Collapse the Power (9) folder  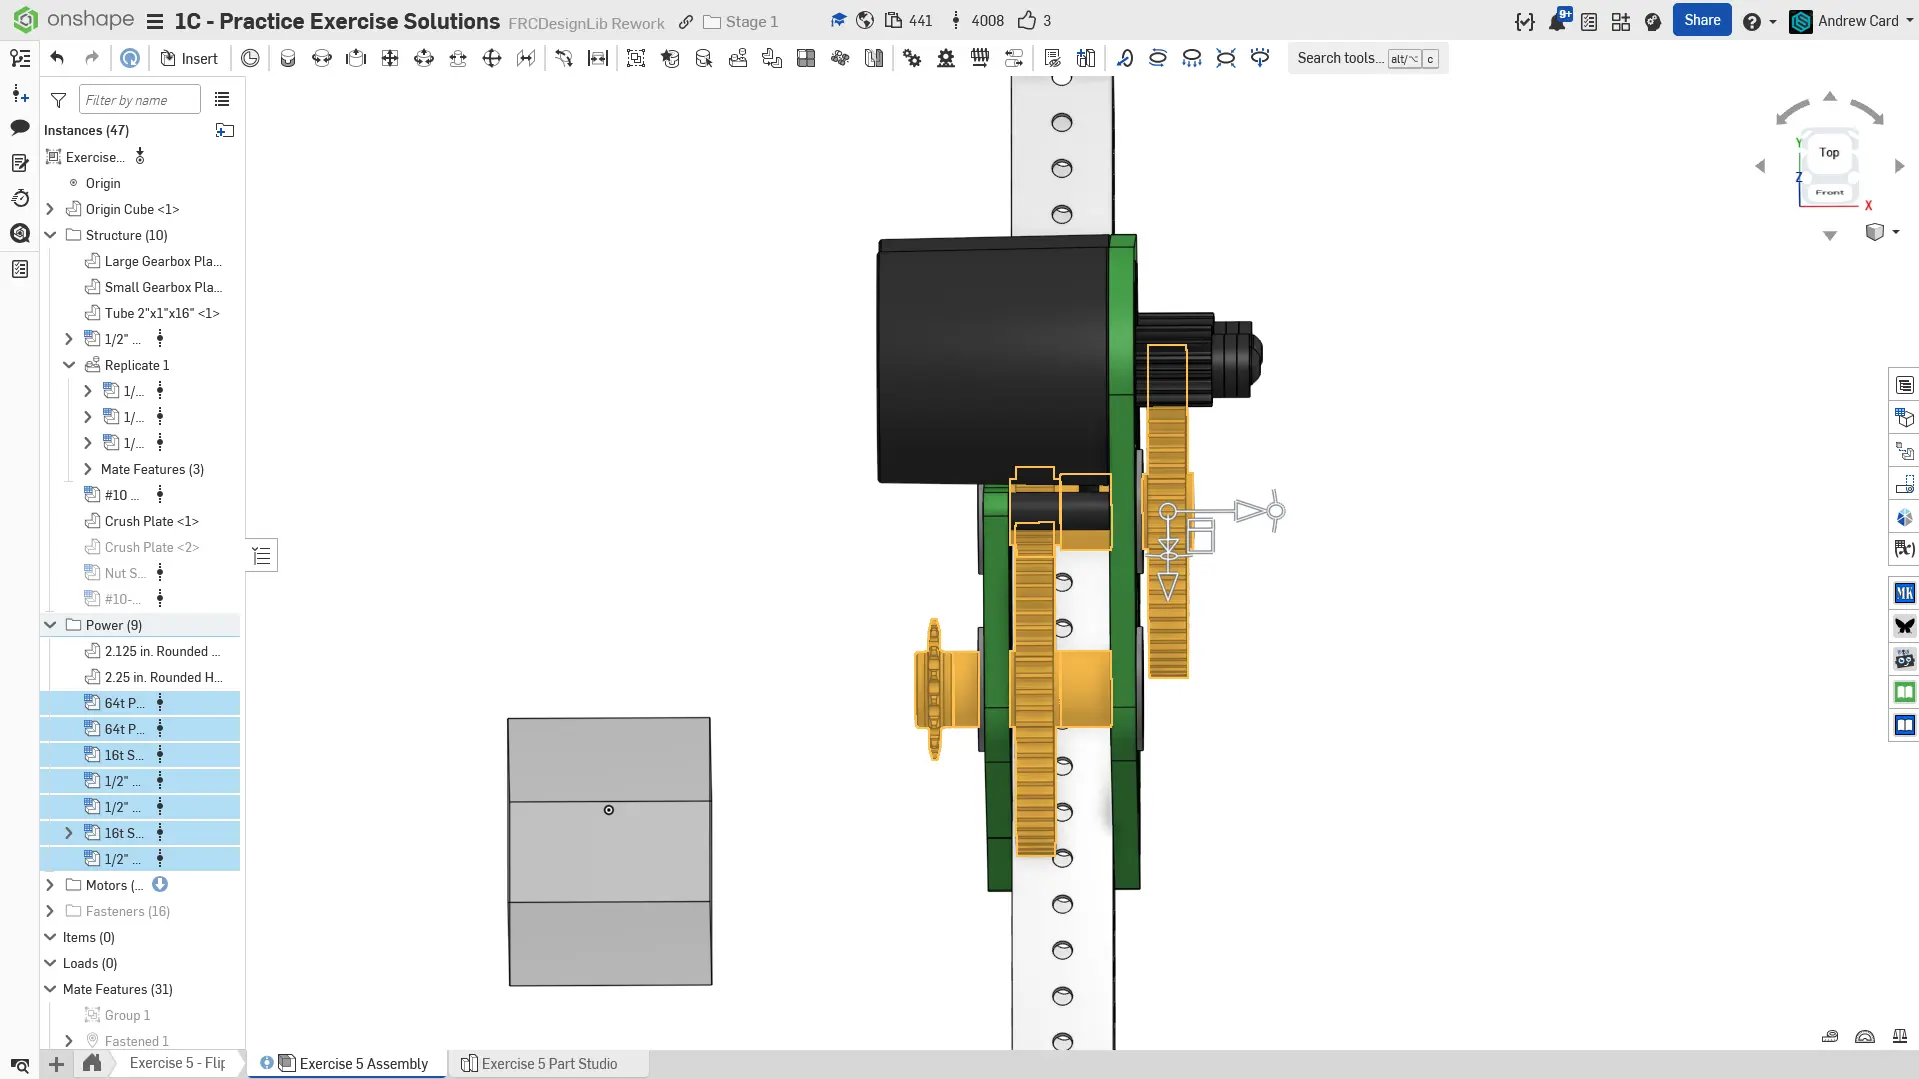coord(50,625)
